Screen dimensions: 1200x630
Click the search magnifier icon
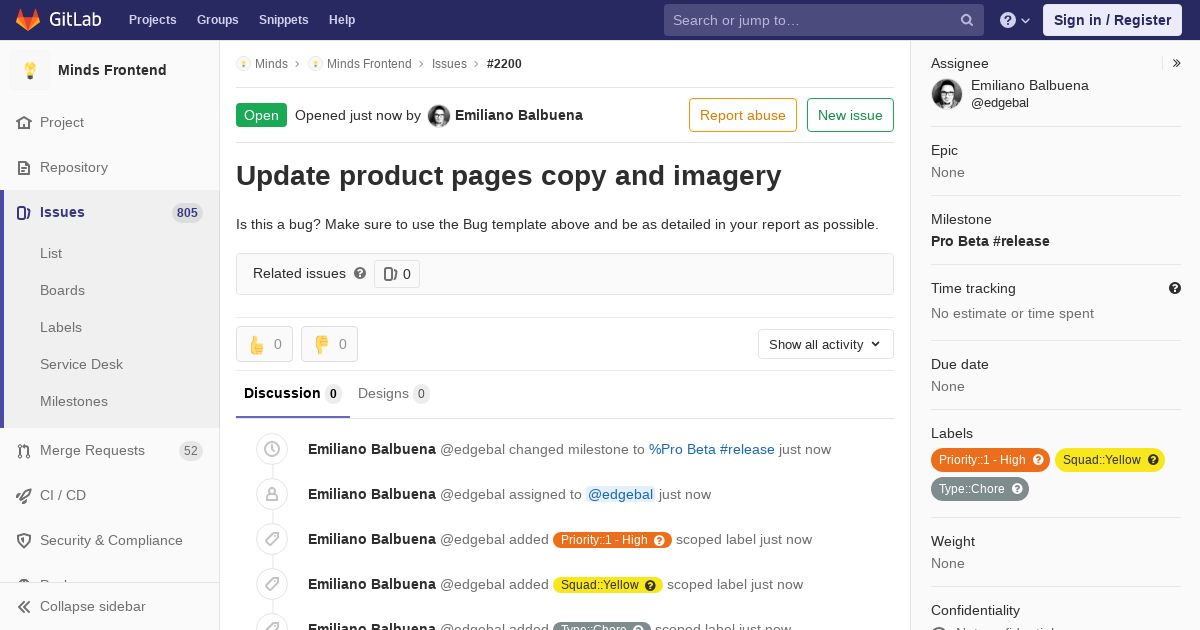(x=967, y=20)
